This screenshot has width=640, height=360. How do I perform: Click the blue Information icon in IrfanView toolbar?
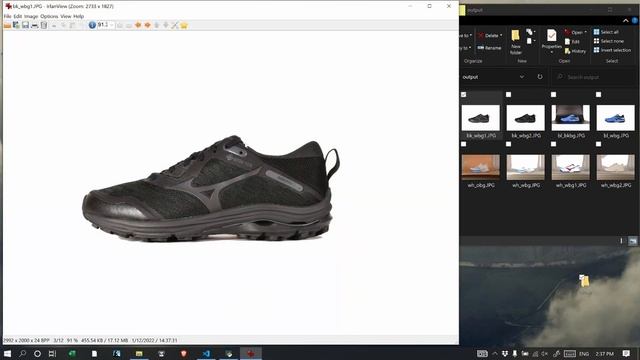pos(92,25)
